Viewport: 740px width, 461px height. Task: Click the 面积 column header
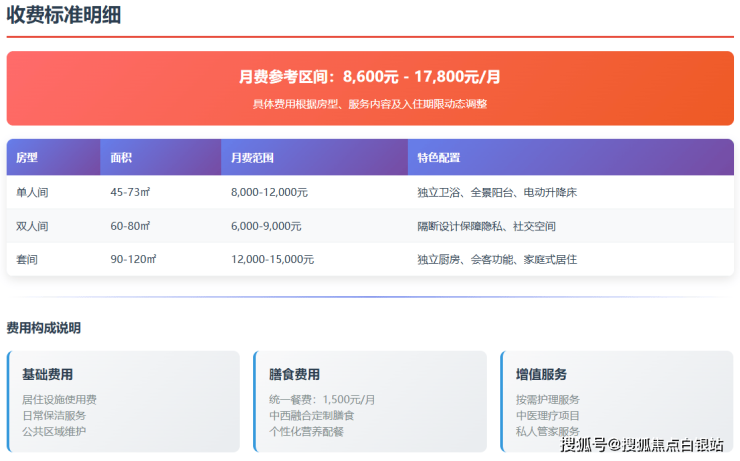pos(121,158)
